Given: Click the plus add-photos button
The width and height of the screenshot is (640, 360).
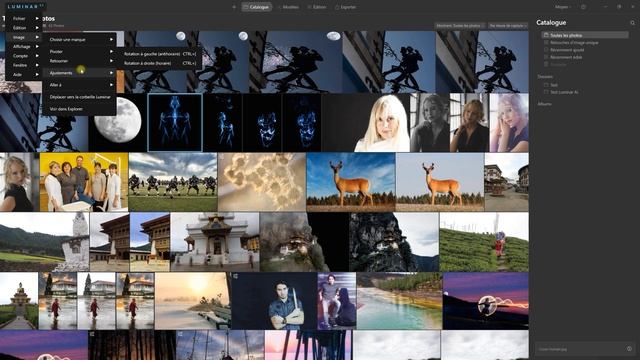Looking at the screenshot, I should 234,7.
